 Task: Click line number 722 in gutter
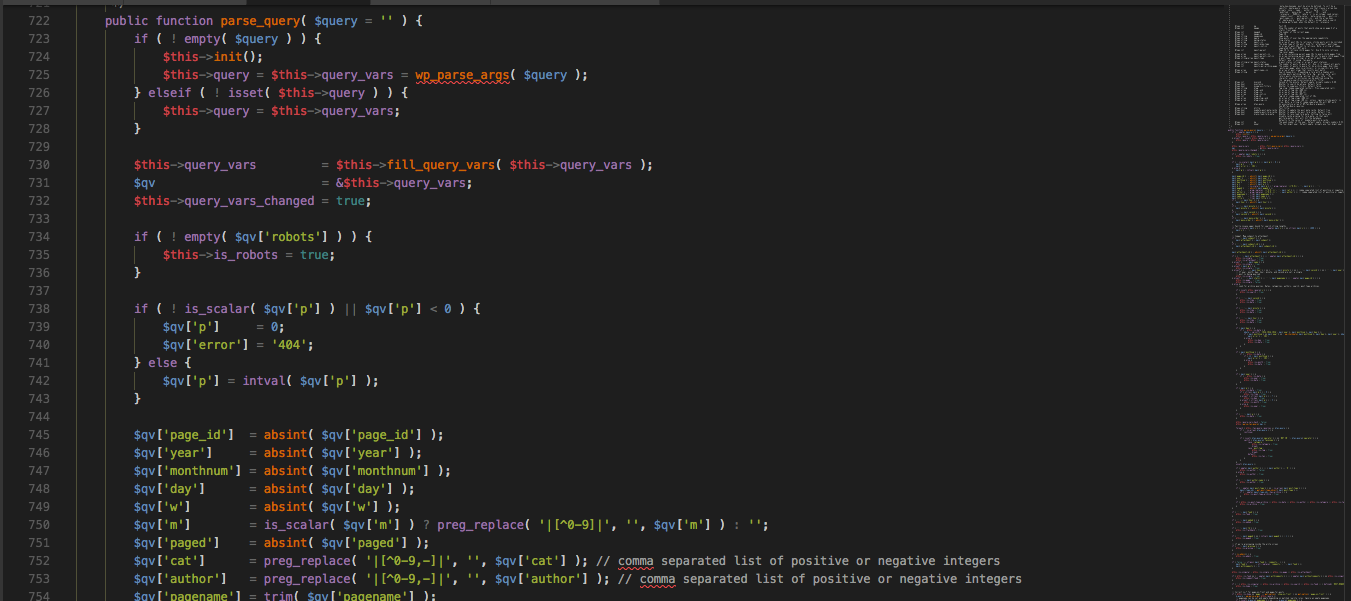coord(37,21)
